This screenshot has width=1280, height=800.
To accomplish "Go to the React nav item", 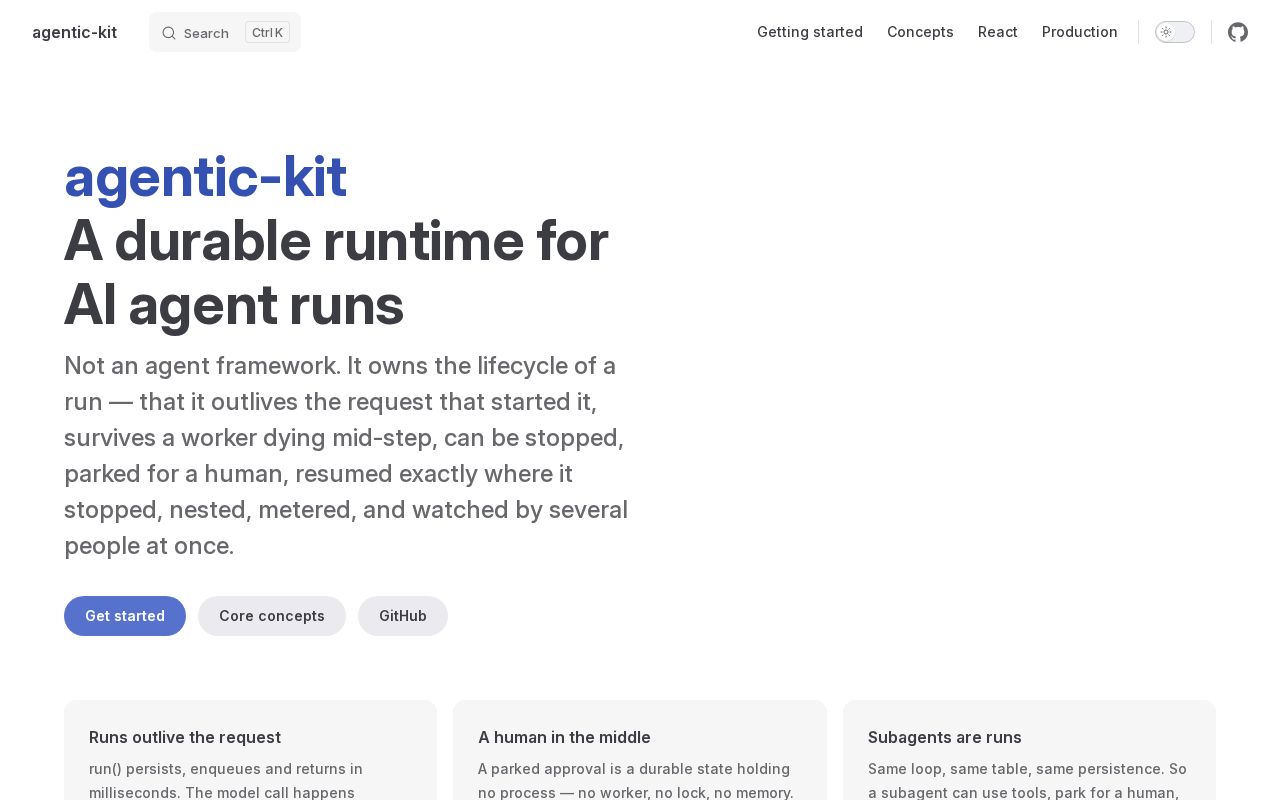I will (x=998, y=32).
